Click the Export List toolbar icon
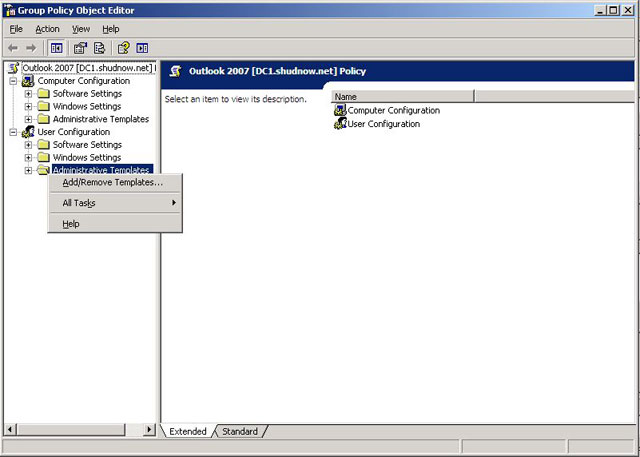The width and height of the screenshot is (640, 457). coord(100,48)
